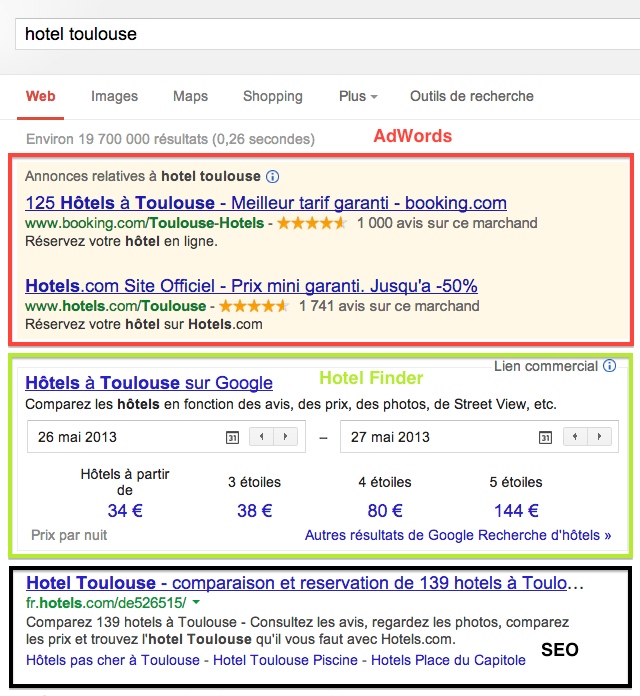Click the info icon beside Annonces relatives

[273, 177]
